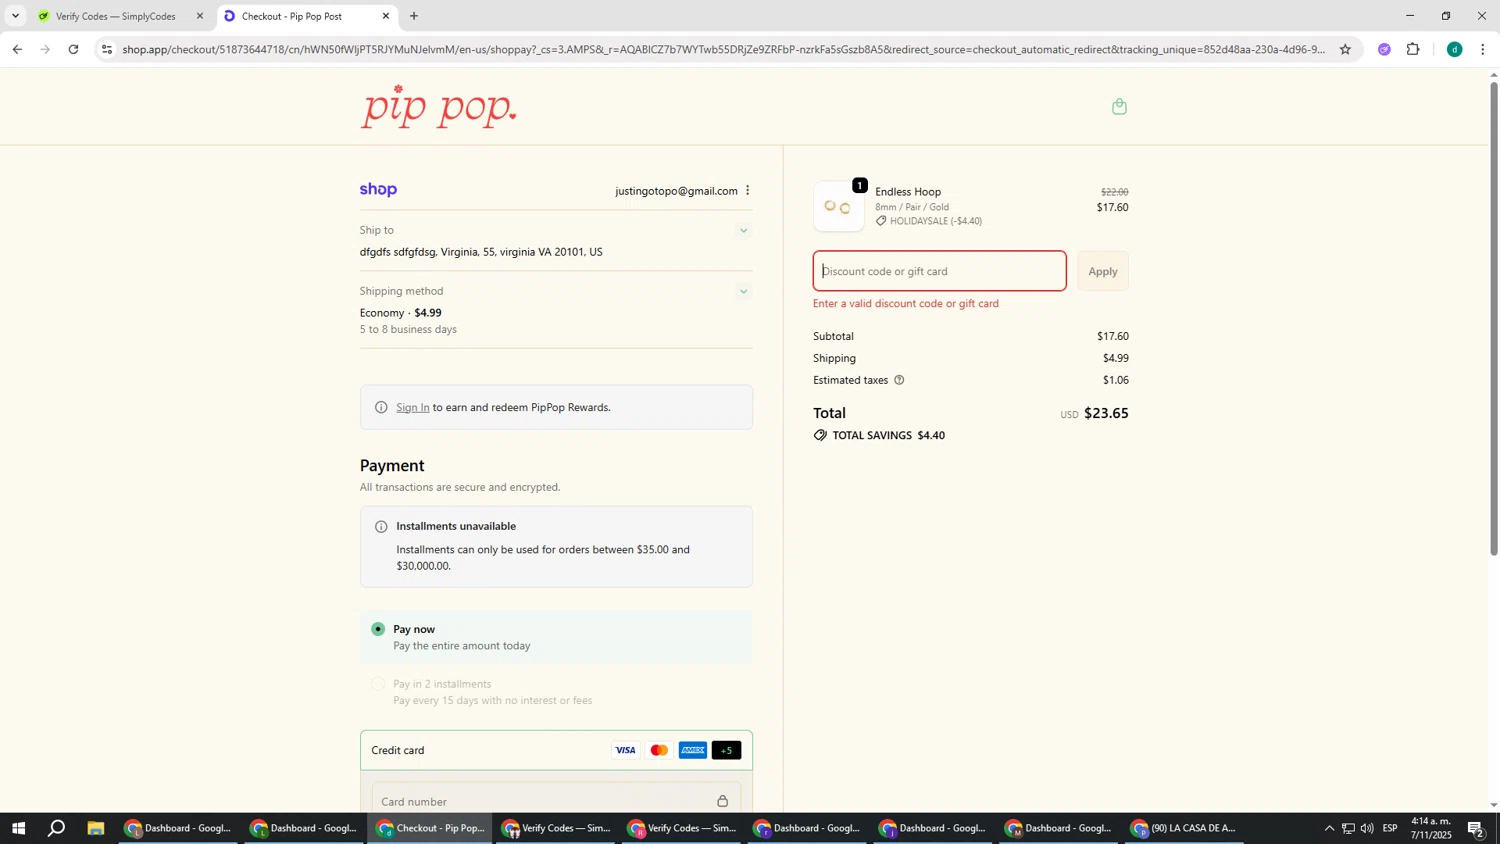
Task: Open tab search dropdown arrow
Action: click(x=15, y=16)
